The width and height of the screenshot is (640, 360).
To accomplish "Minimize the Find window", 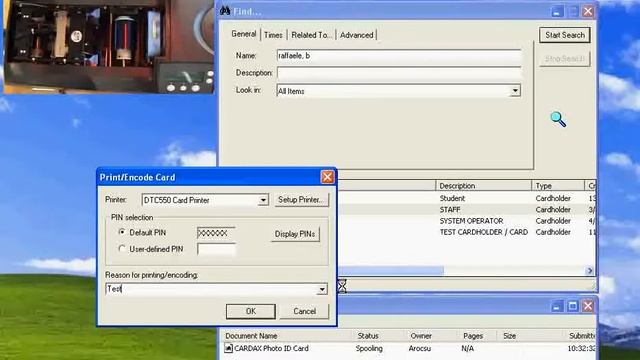I will tap(557, 11).
